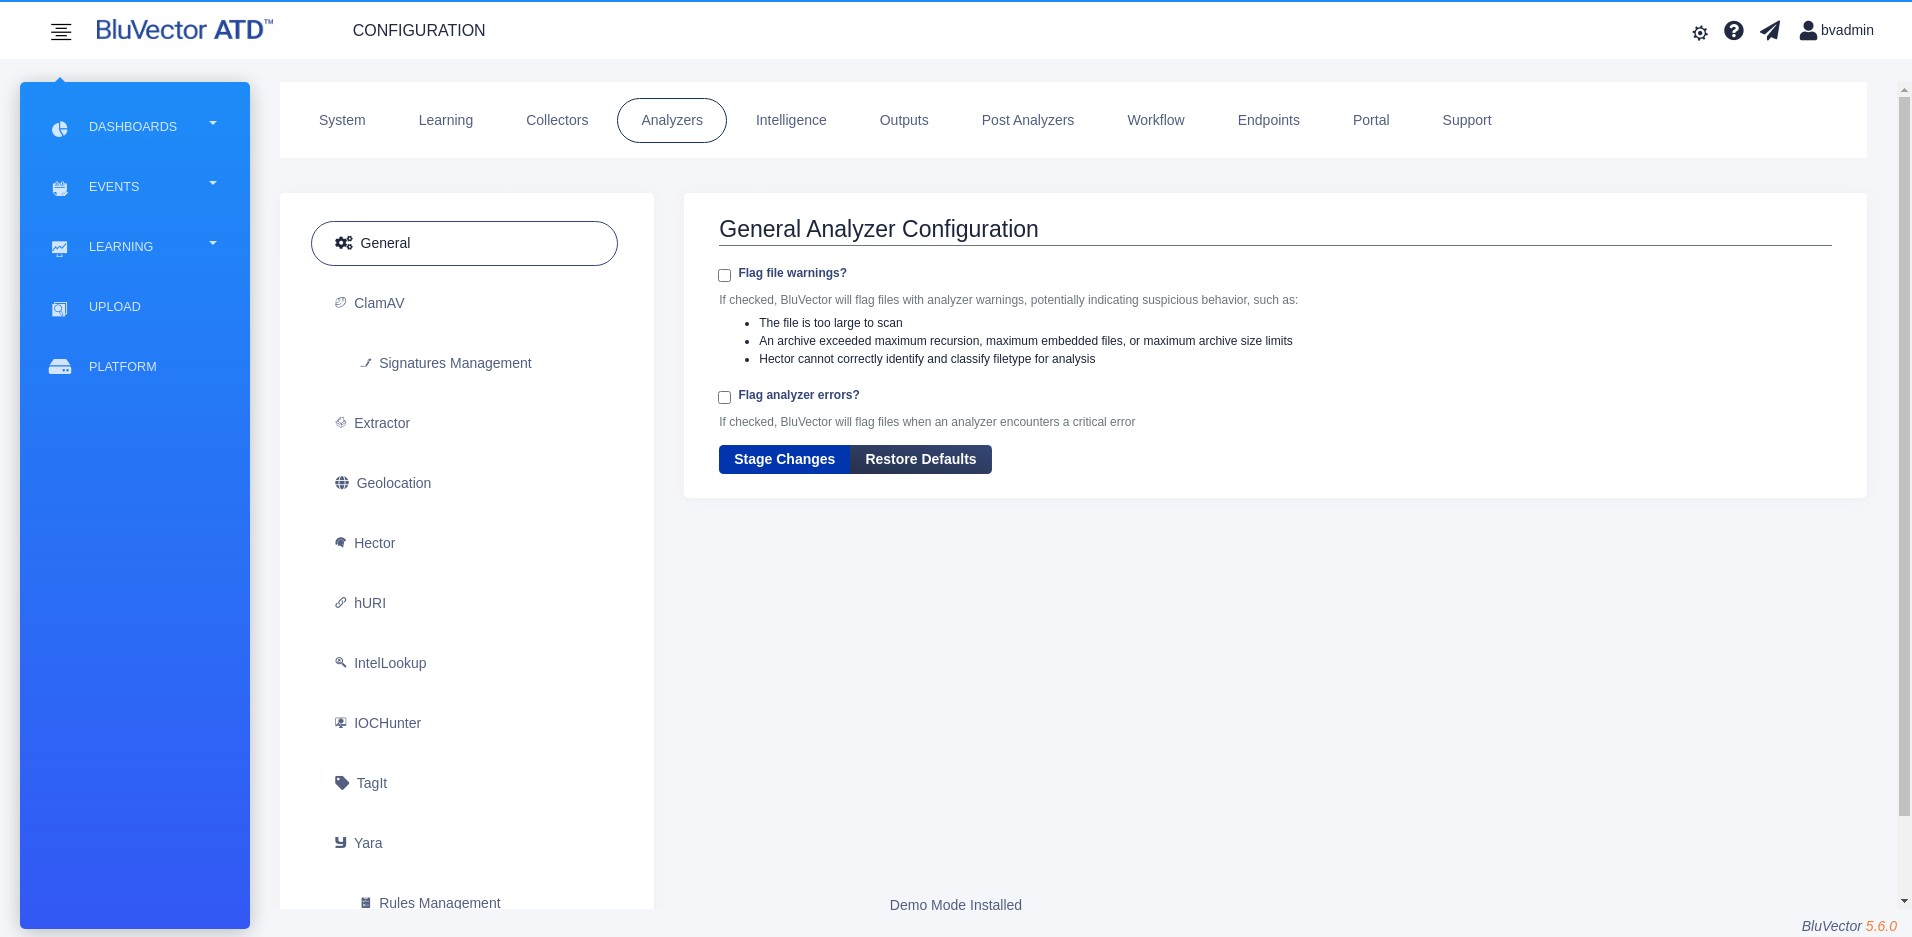Click the Signatures Management icon
Screen dimensions: 1912x937
(366, 363)
